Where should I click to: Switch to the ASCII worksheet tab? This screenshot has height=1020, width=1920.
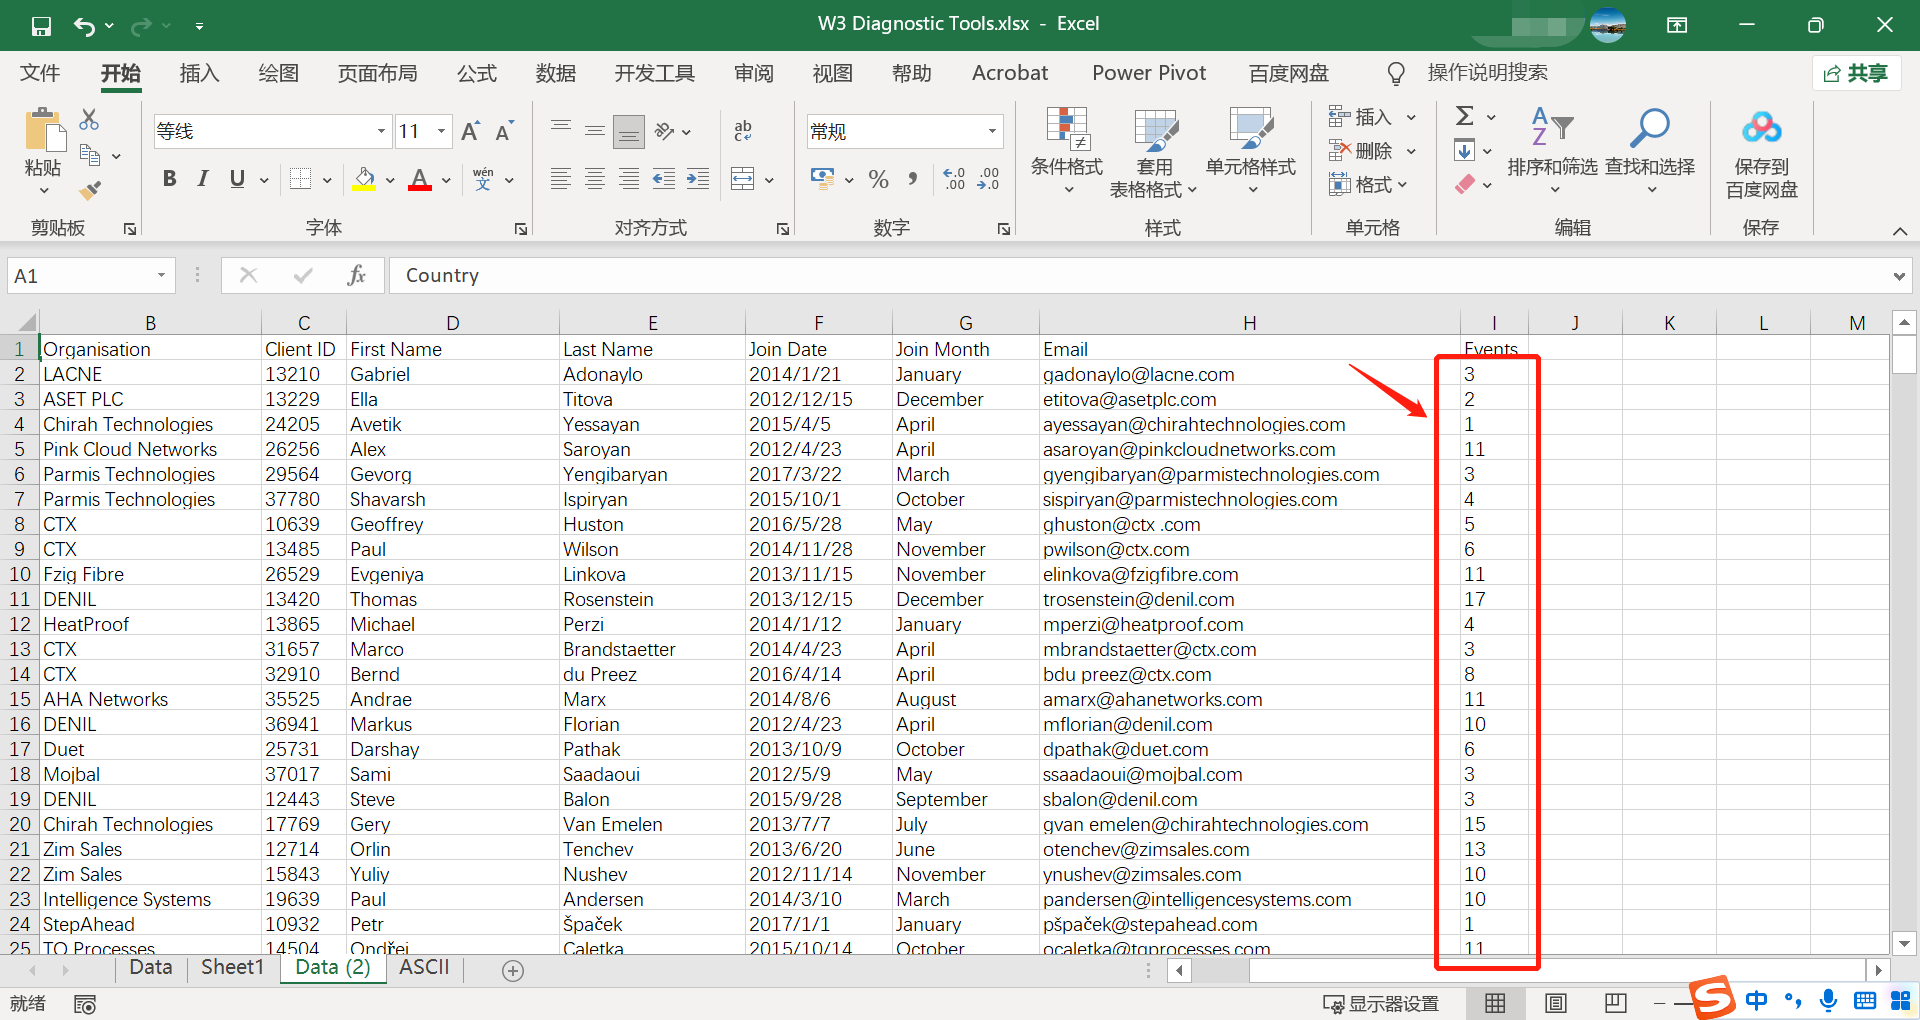[424, 967]
